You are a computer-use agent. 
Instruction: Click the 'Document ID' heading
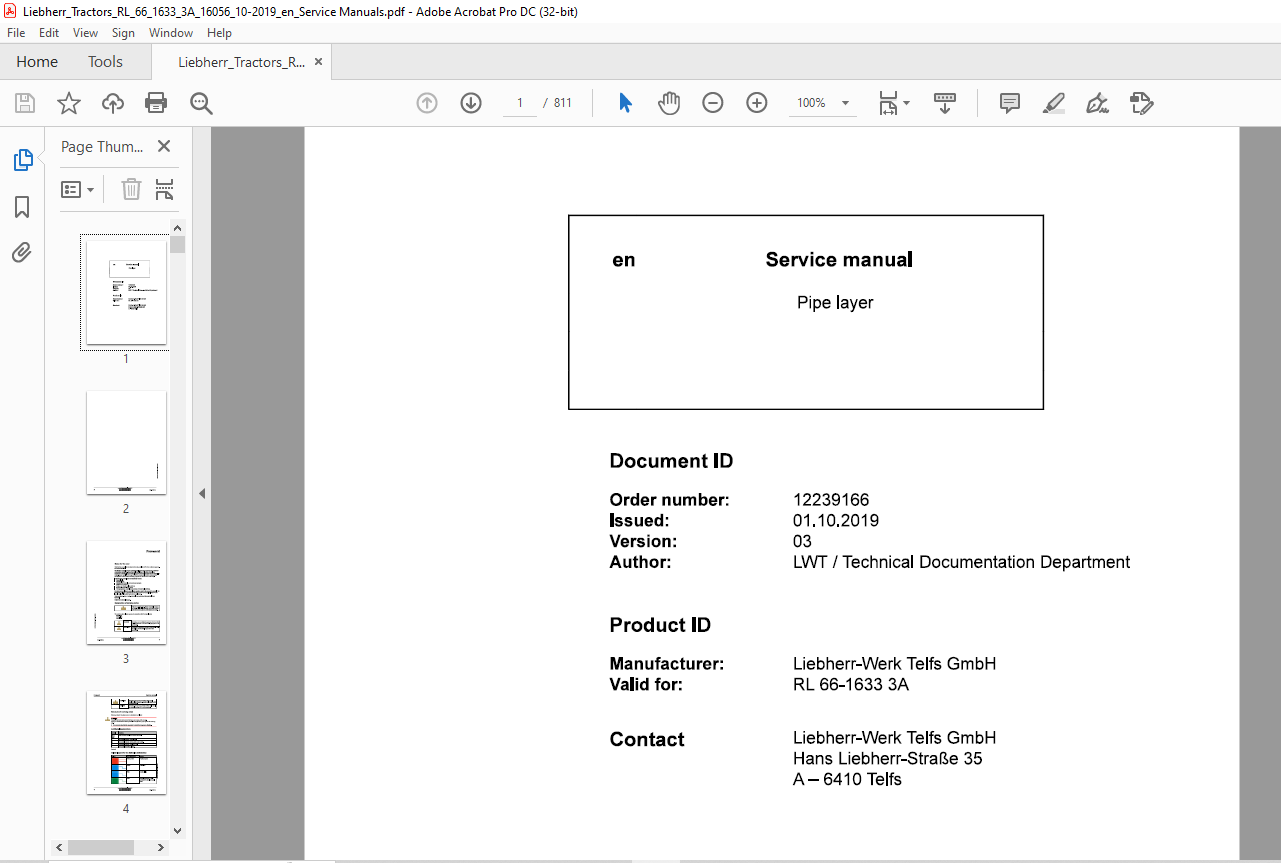click(671, 461)
